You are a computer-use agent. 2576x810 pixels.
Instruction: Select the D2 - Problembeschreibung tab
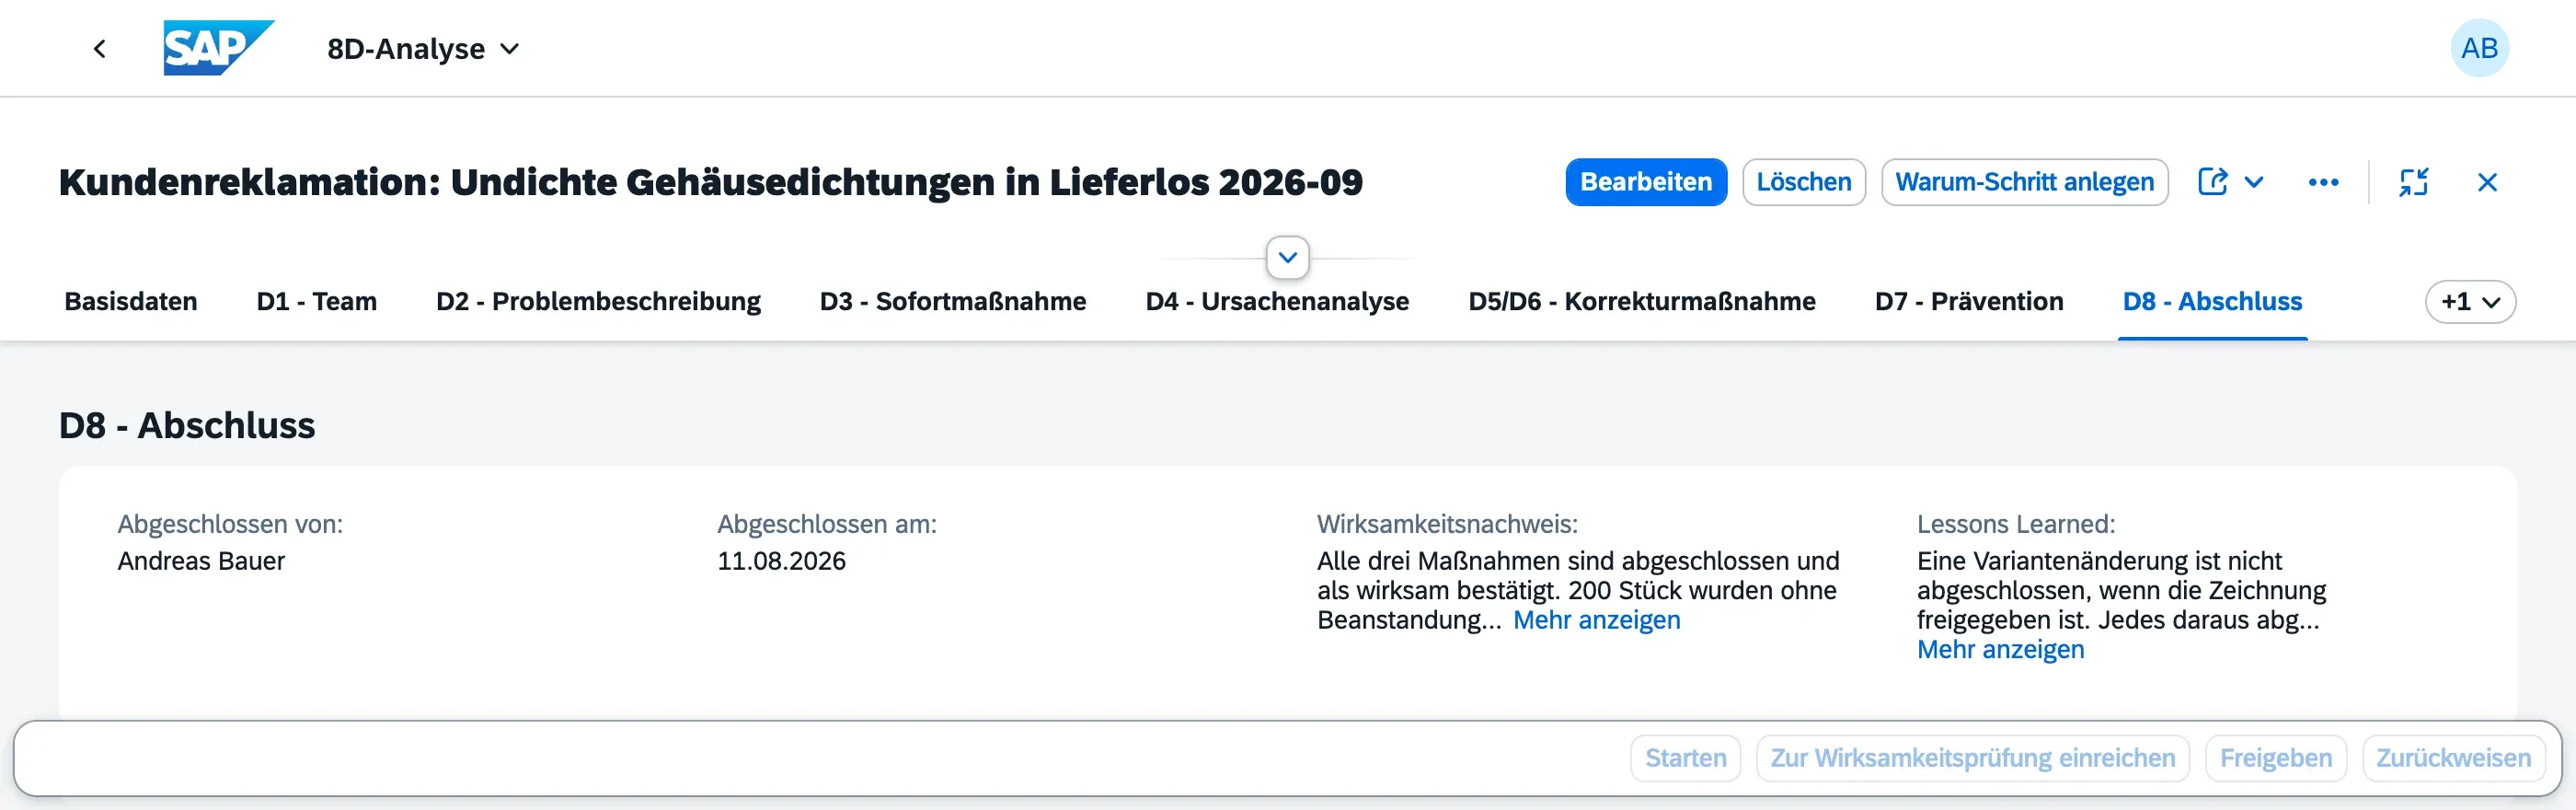tap(598, 301)
